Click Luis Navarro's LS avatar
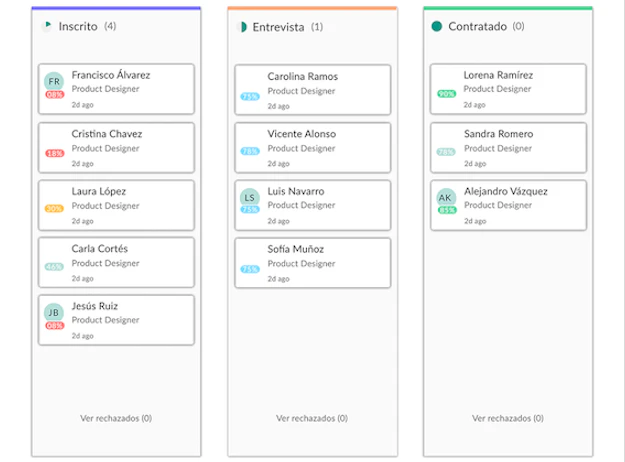The height and width of the screenshot is (462, 625). 250,198
